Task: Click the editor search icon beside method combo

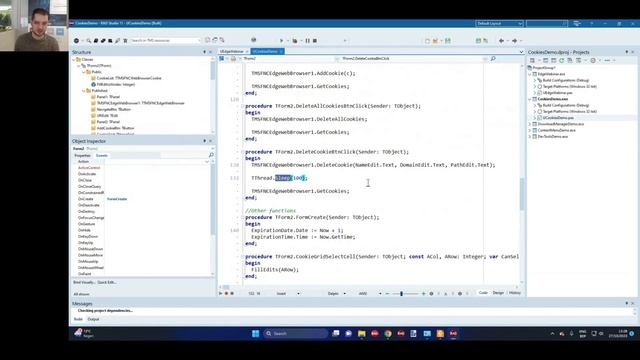Action: point(493,59)
